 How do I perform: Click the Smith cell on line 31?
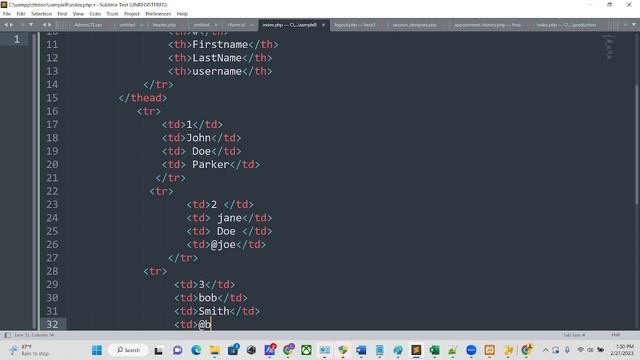(x=217, y=311)
